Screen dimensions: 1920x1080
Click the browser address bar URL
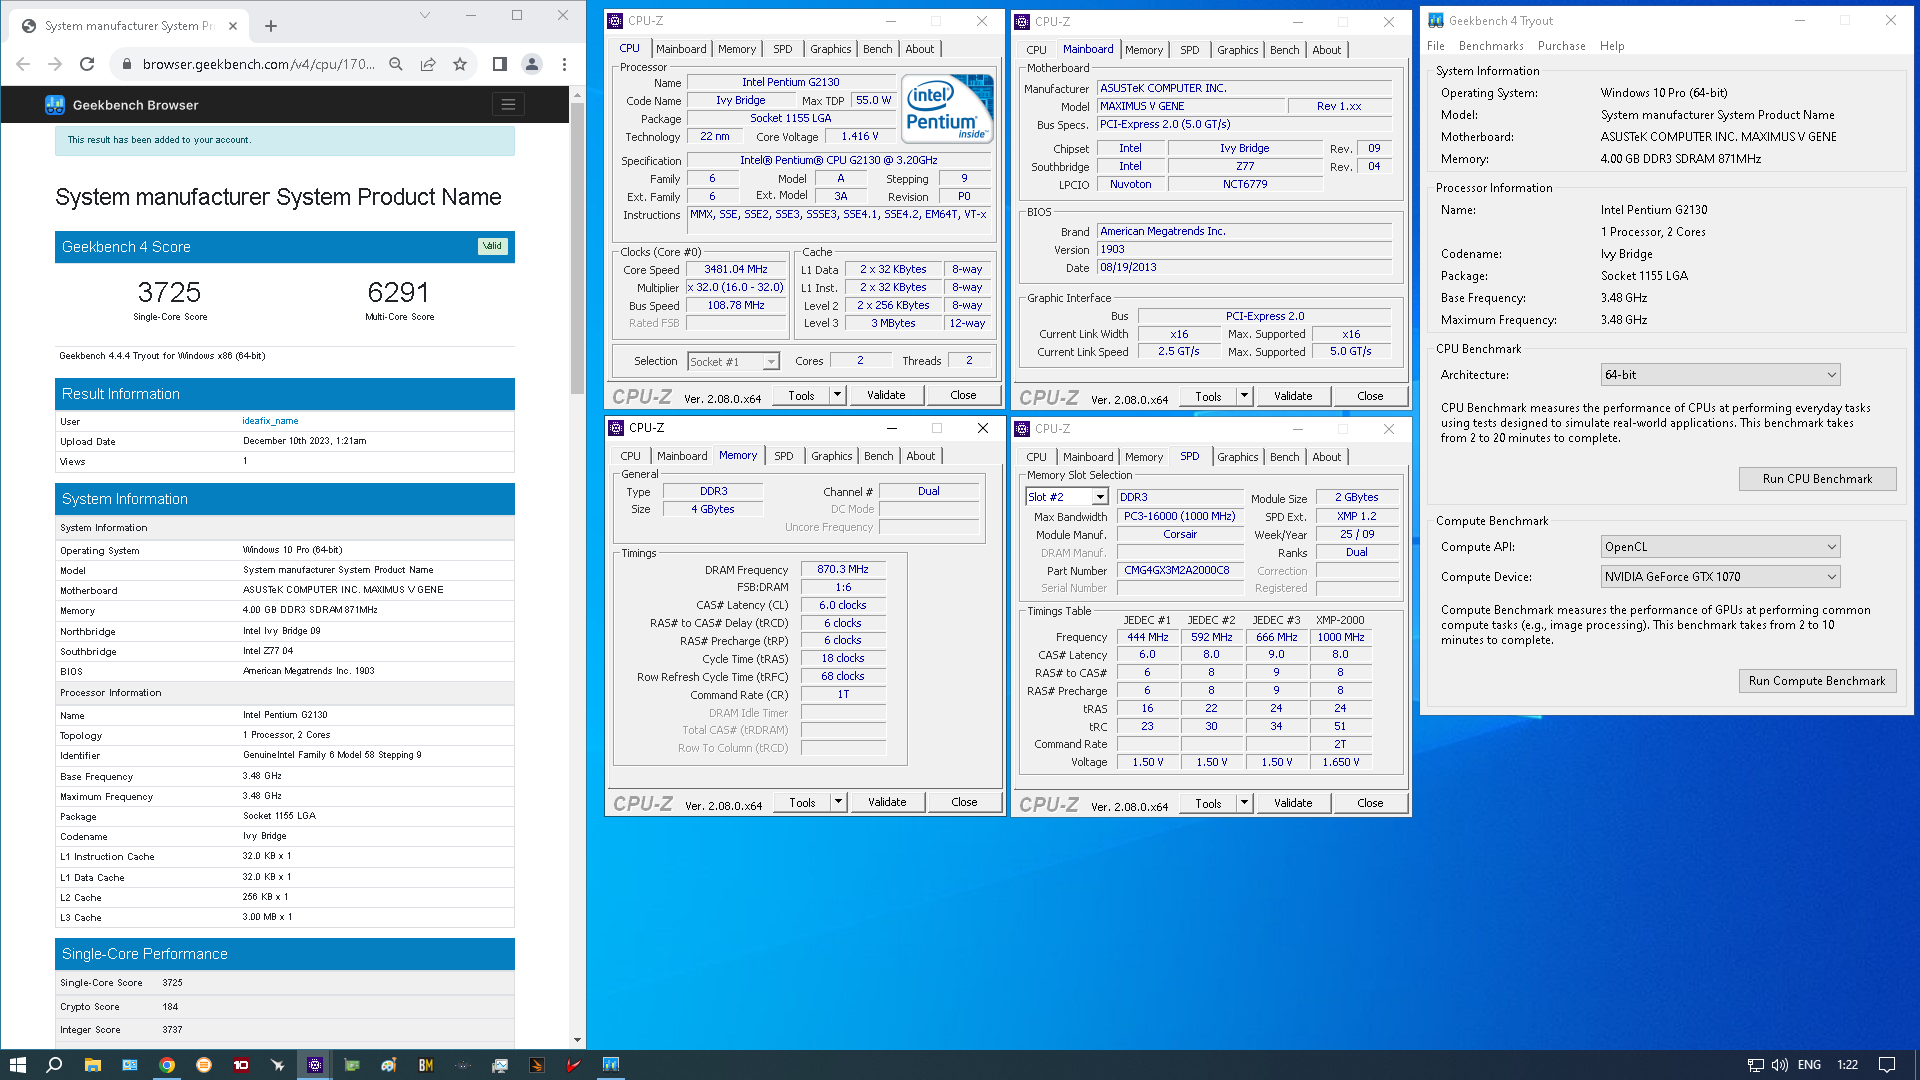(x=258, y=64)
